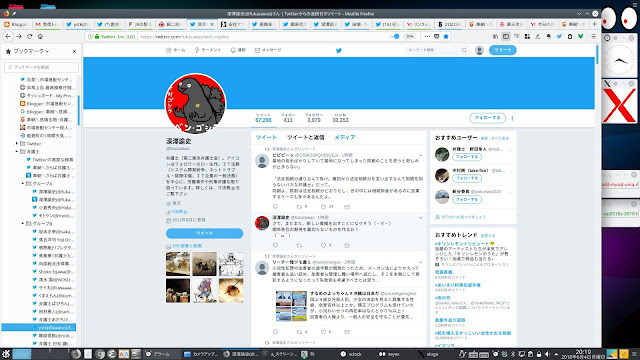The image size is (640, 360).
Task: Open the Firefox Library toolbar icon
Action: tap(496, 36)
